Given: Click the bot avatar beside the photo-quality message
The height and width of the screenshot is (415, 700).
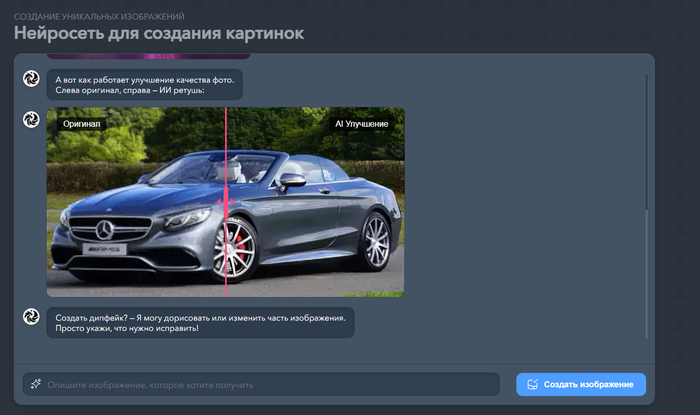Looking at the screenshot, I should (x=31, y=80).
